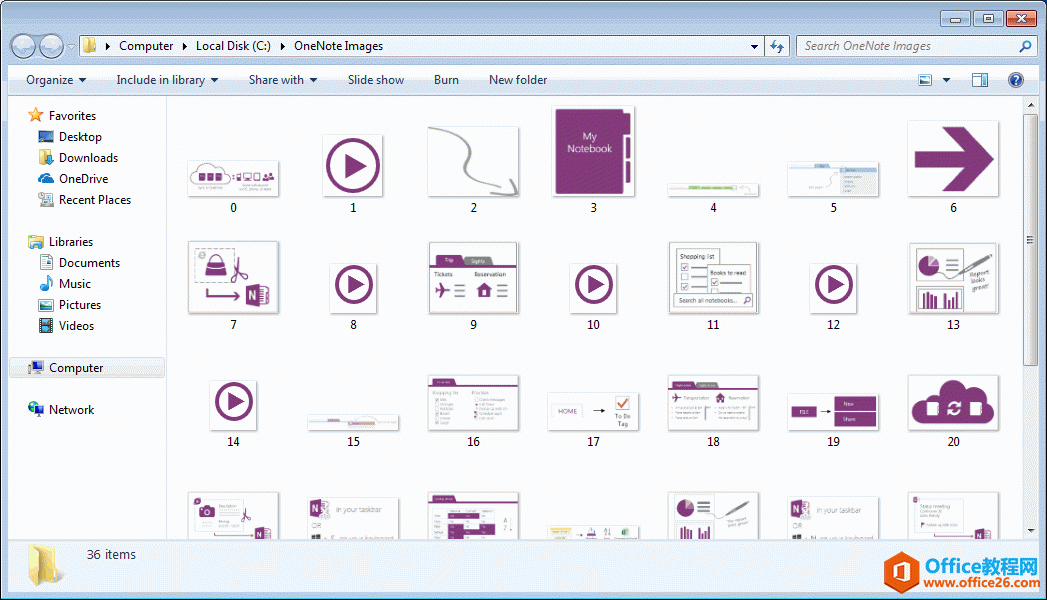Create a folder with the New folder button
Viewport: 1047px width, 600px height.
pos(518,79)
